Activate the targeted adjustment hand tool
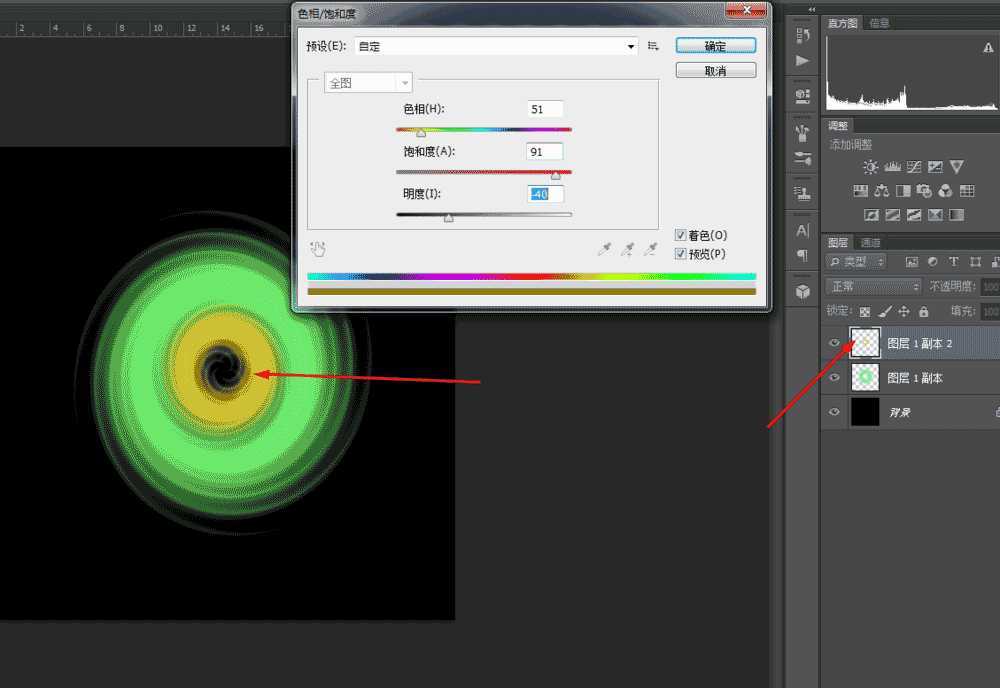 point(319,248)
